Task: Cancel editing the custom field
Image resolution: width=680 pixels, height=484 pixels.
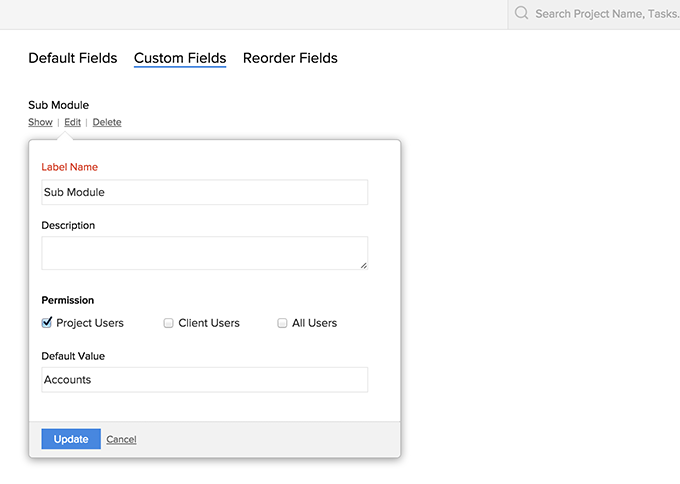Action: [x=121, y=439]
